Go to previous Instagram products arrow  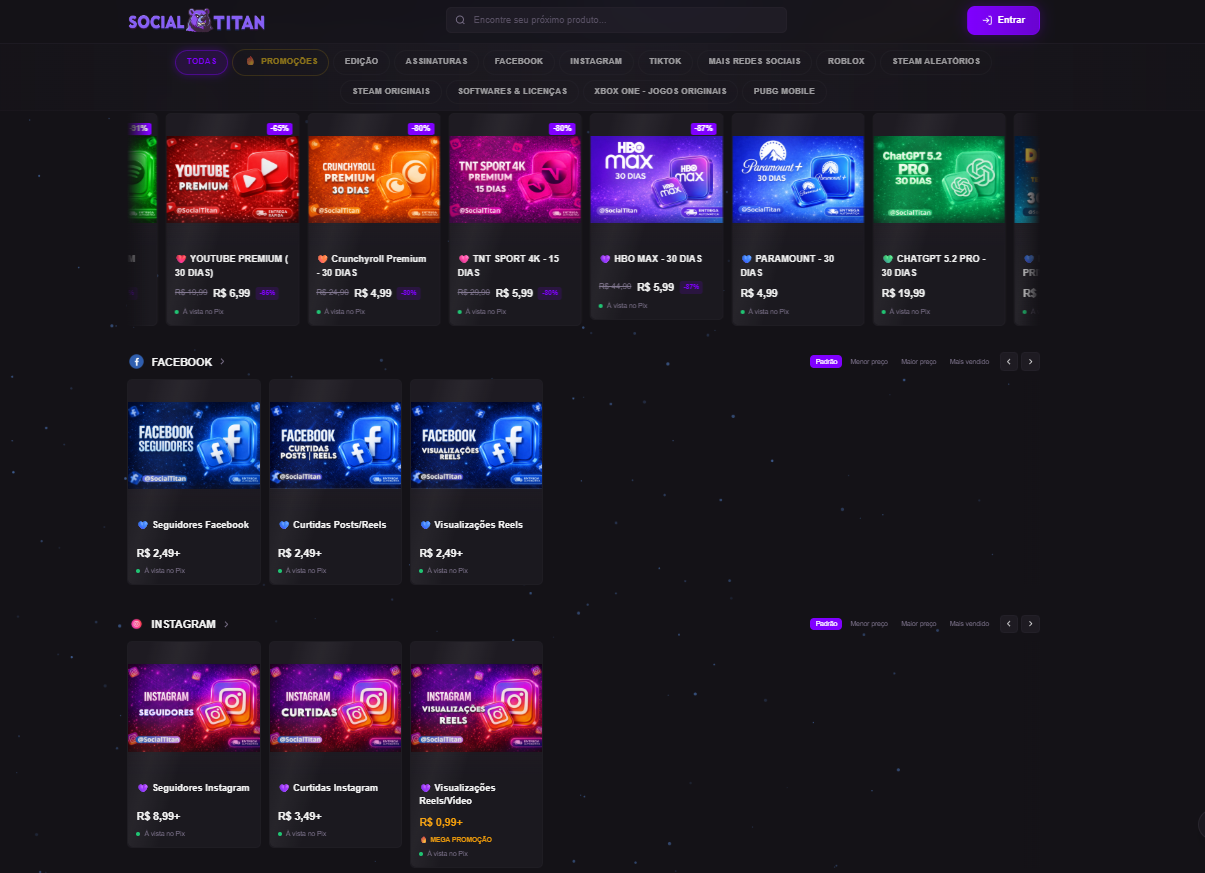[1009, 624]
